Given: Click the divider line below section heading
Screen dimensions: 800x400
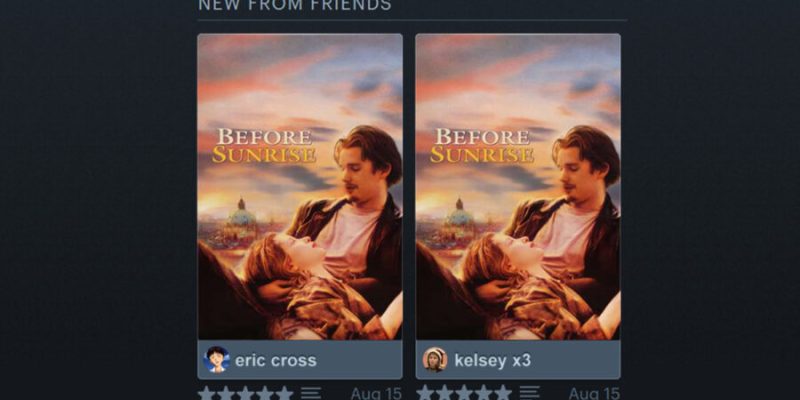Looking at the screenshot, I should 412,20.
